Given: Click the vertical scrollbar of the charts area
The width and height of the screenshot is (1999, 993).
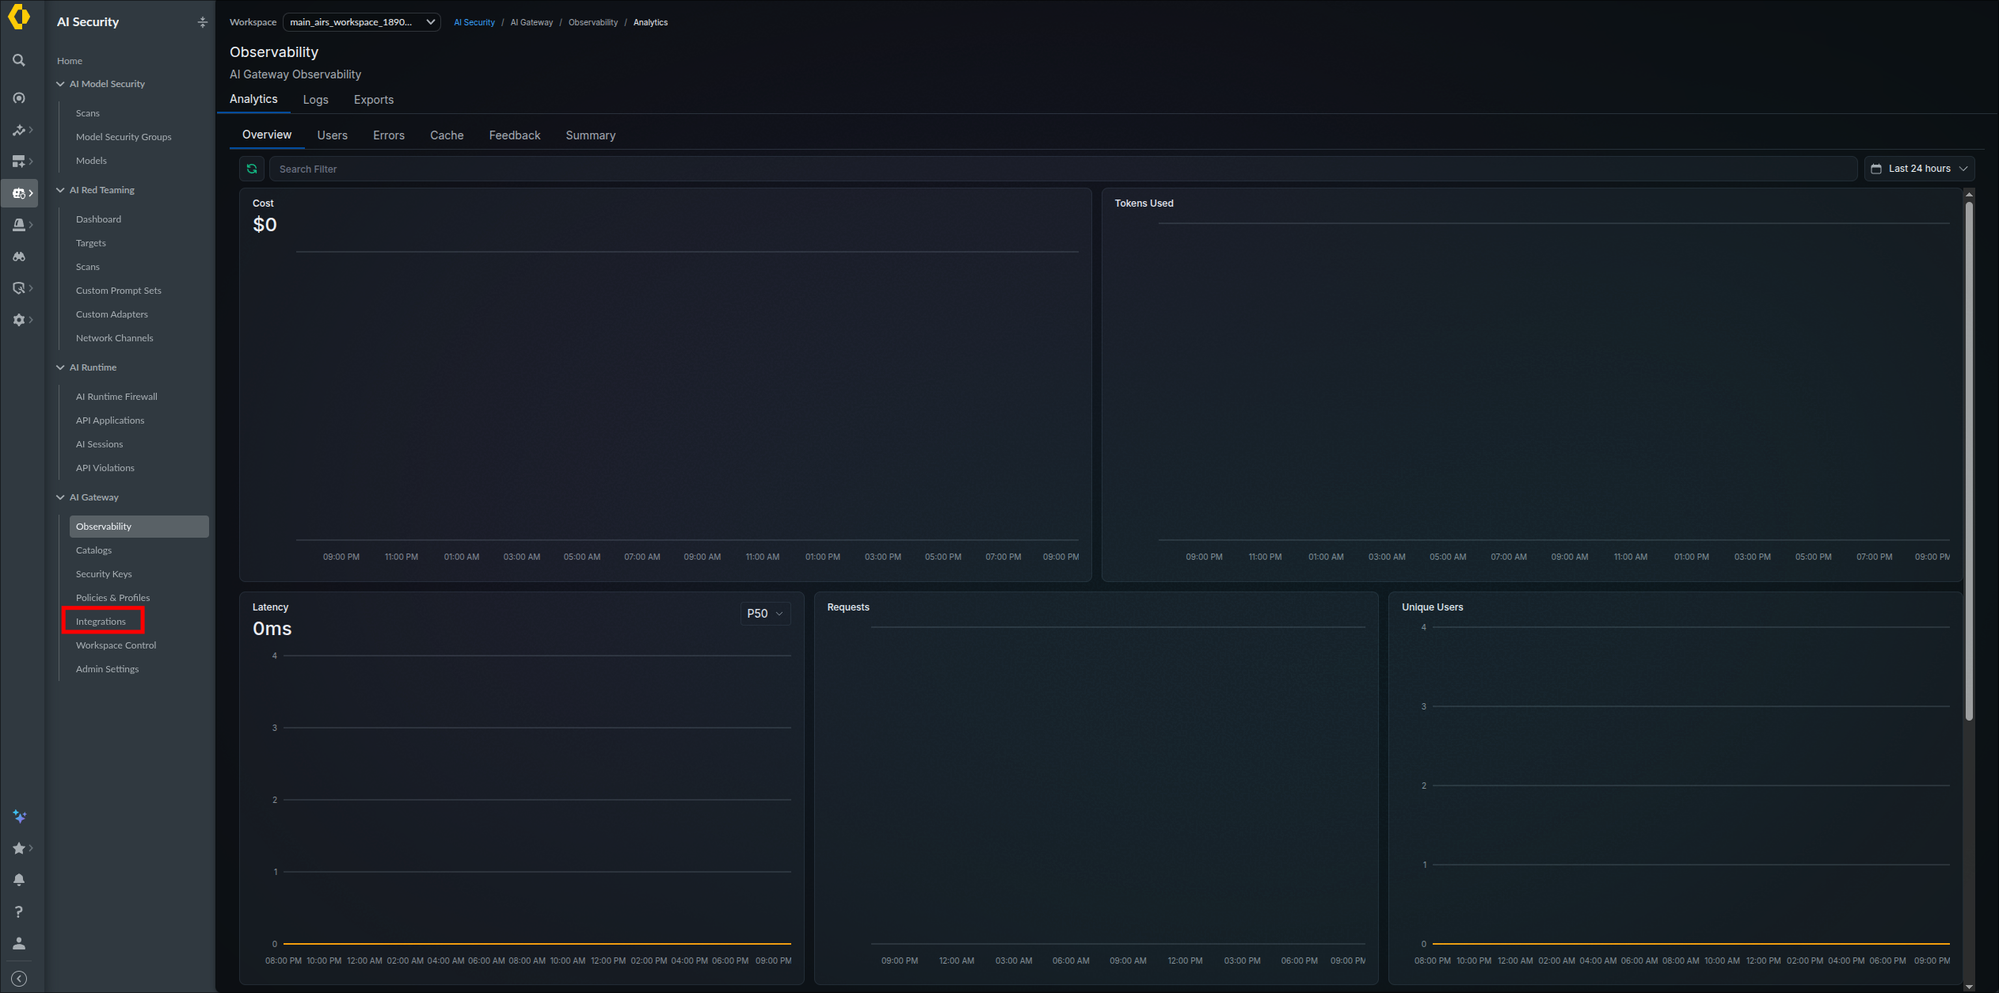Looking at the screenshot, I should click(1969, 460).
